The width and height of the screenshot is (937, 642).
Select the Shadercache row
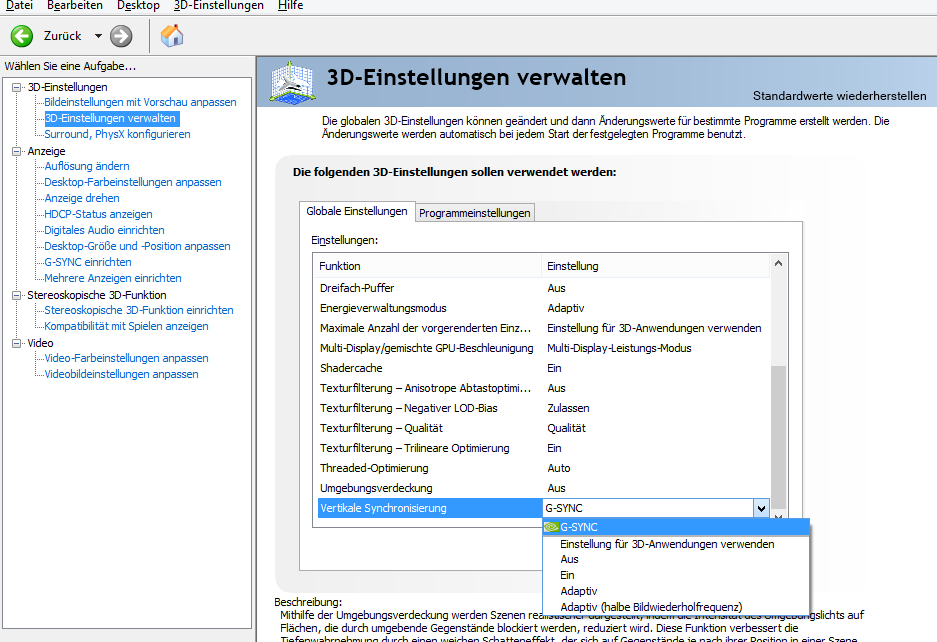tap(543, 368)
